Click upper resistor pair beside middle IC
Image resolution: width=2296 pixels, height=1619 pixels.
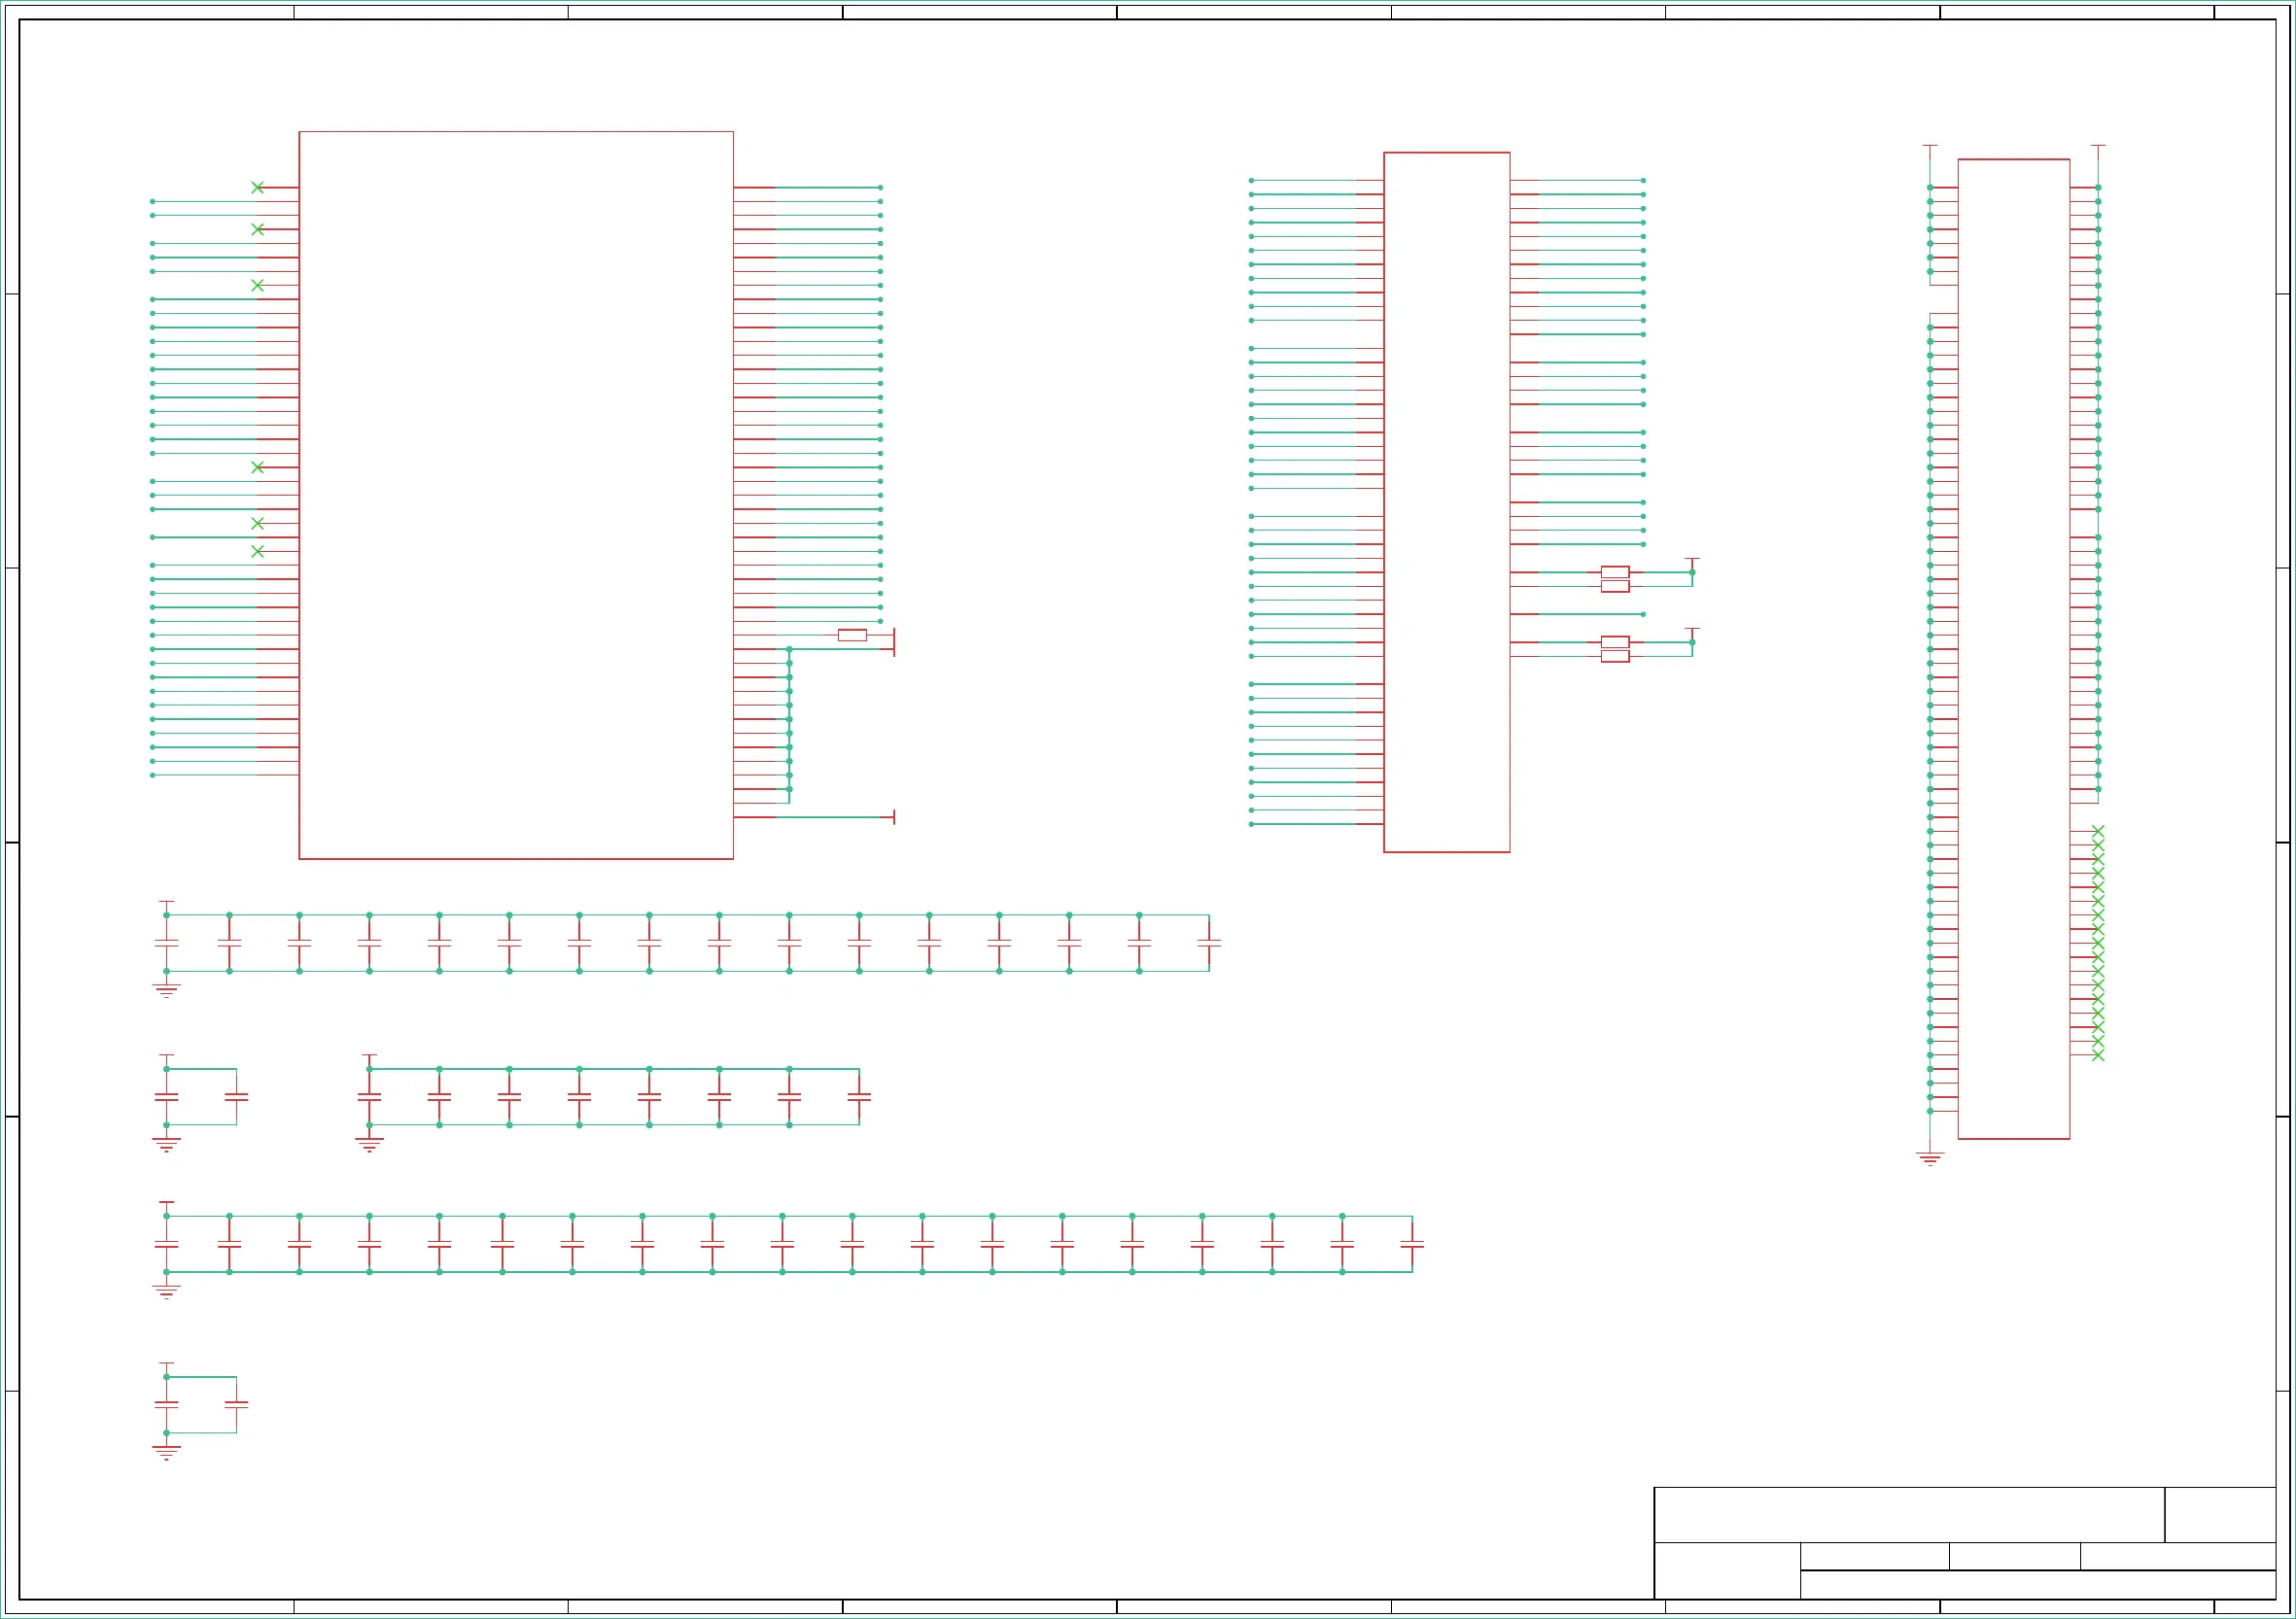coord(1615,579)
